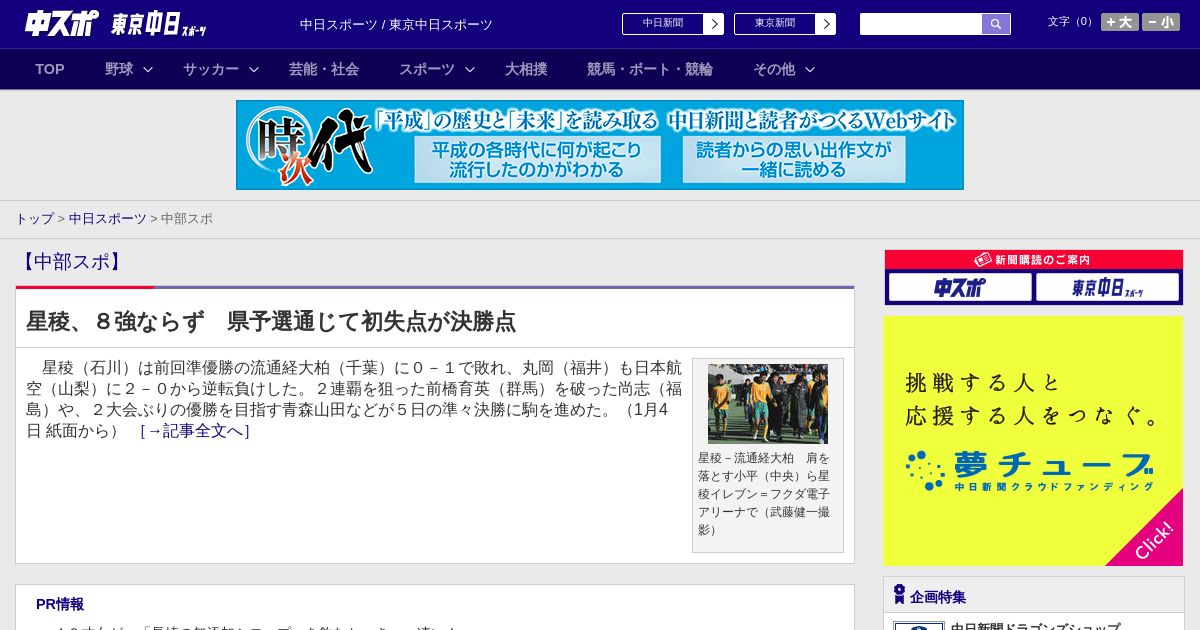Click arrow next to 東京新聞 button
The height and width of the screenshot is (630, 1200).
pyautogui.click(x=826, y=24)
